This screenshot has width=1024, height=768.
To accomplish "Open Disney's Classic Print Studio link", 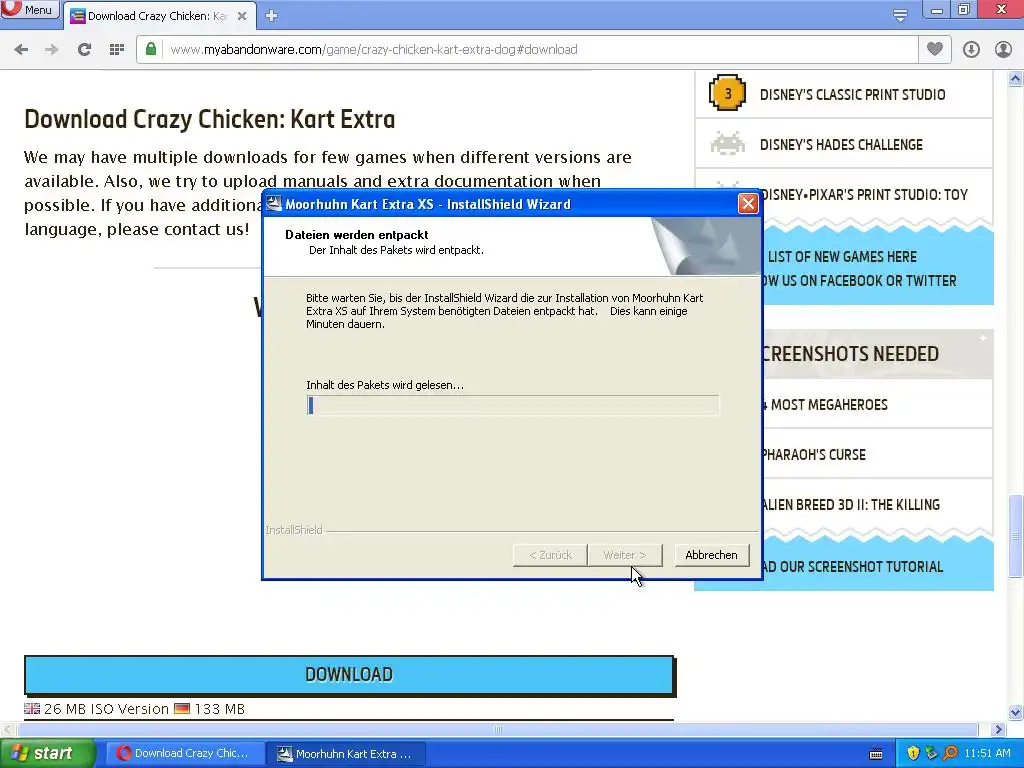I will tap(852, 95).
